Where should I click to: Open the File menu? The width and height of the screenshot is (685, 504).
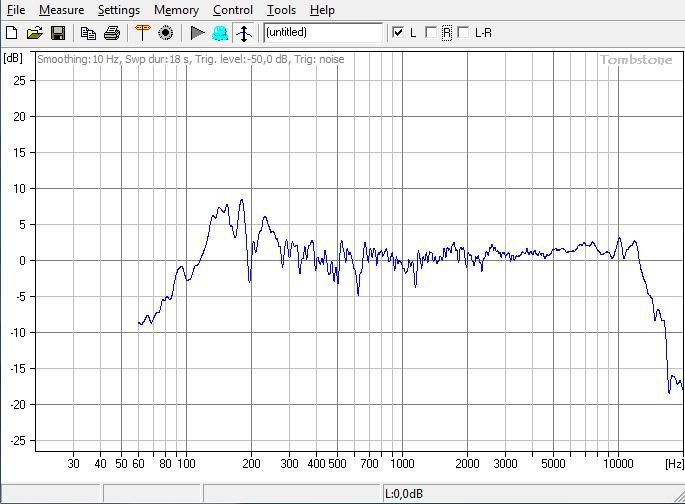click(x=16, y=10)
